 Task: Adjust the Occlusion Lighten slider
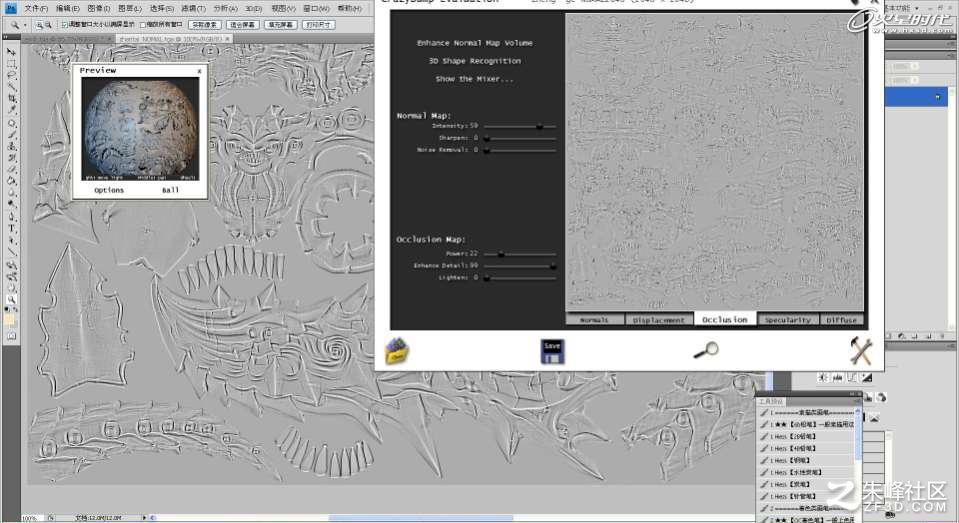point(520,278)
